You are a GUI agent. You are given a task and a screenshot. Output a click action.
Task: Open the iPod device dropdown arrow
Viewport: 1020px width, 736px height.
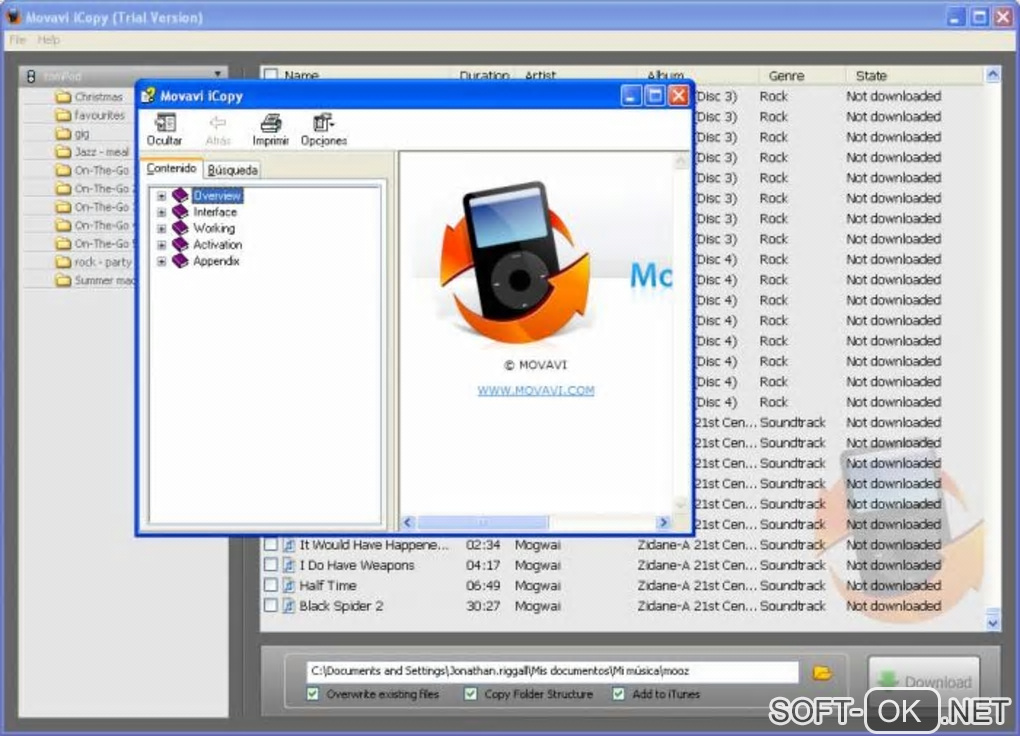coord(218,74)
